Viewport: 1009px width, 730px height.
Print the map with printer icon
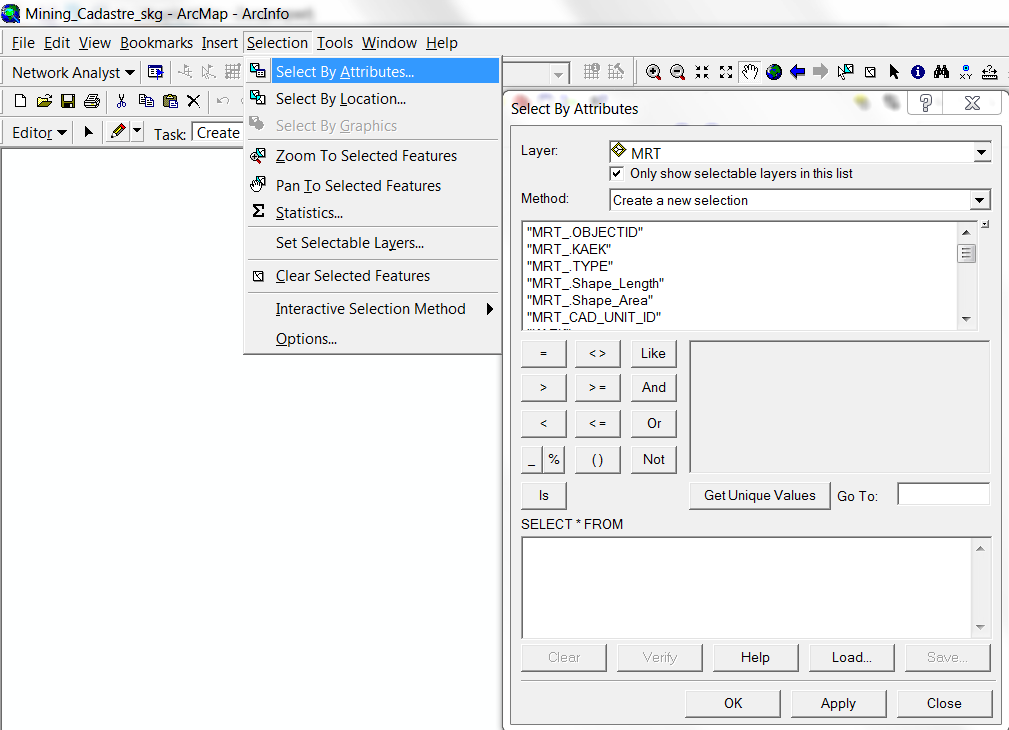[x=92, y=101]
